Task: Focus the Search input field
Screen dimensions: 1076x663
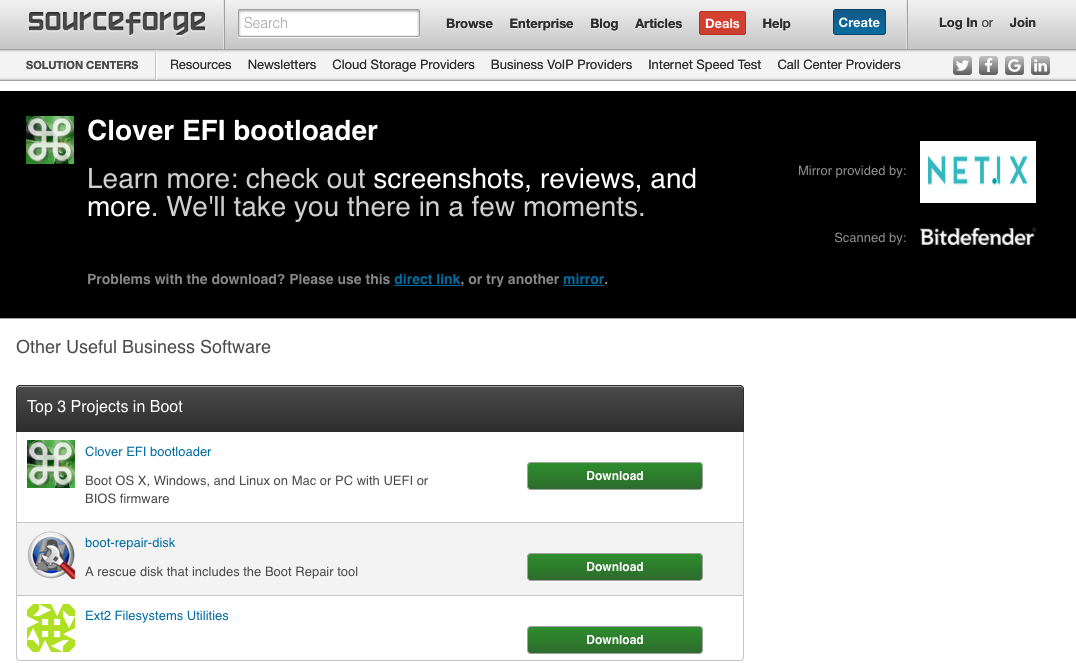Action: 329,23
